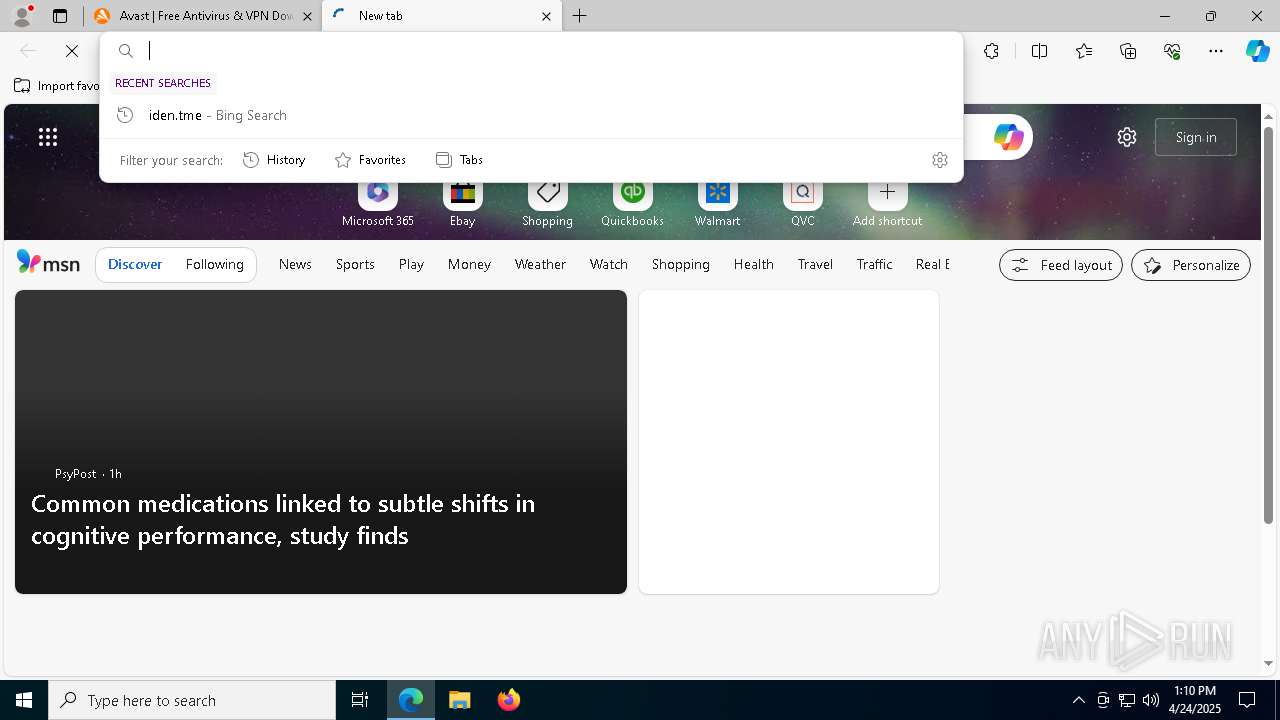Click the taskbar search box
Viewport: 1280px width, 720px height.
[x=192, y=700]
